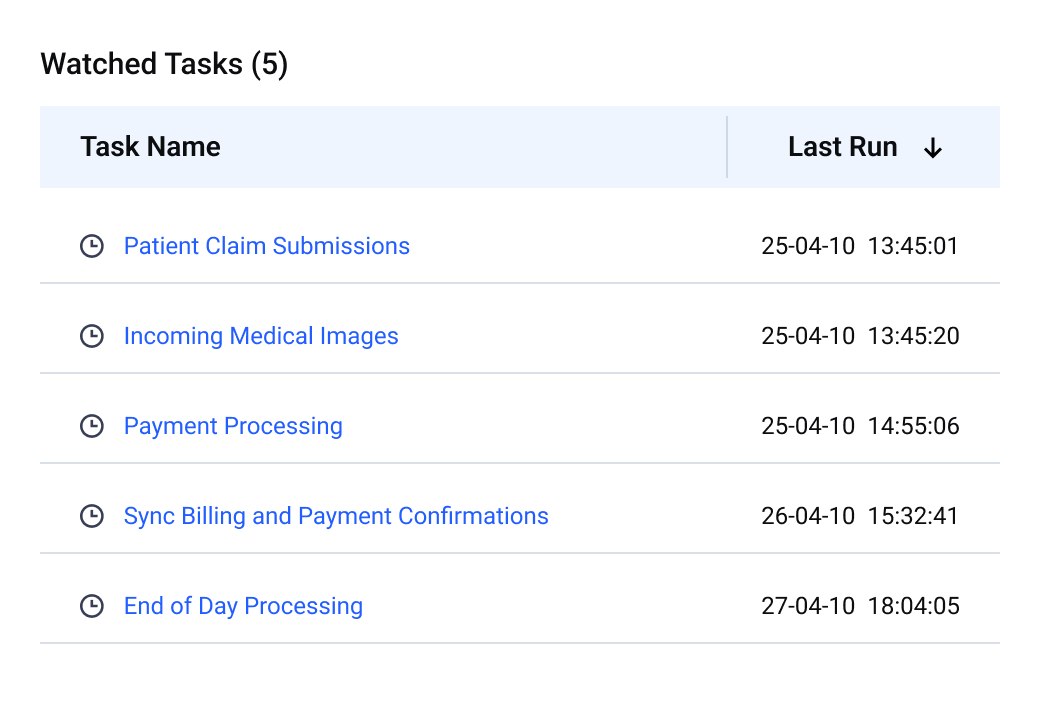The height and width of the screenshot is (704, 1040).
Task: Click clock icon beside Payment Processing
Action: 92,426
